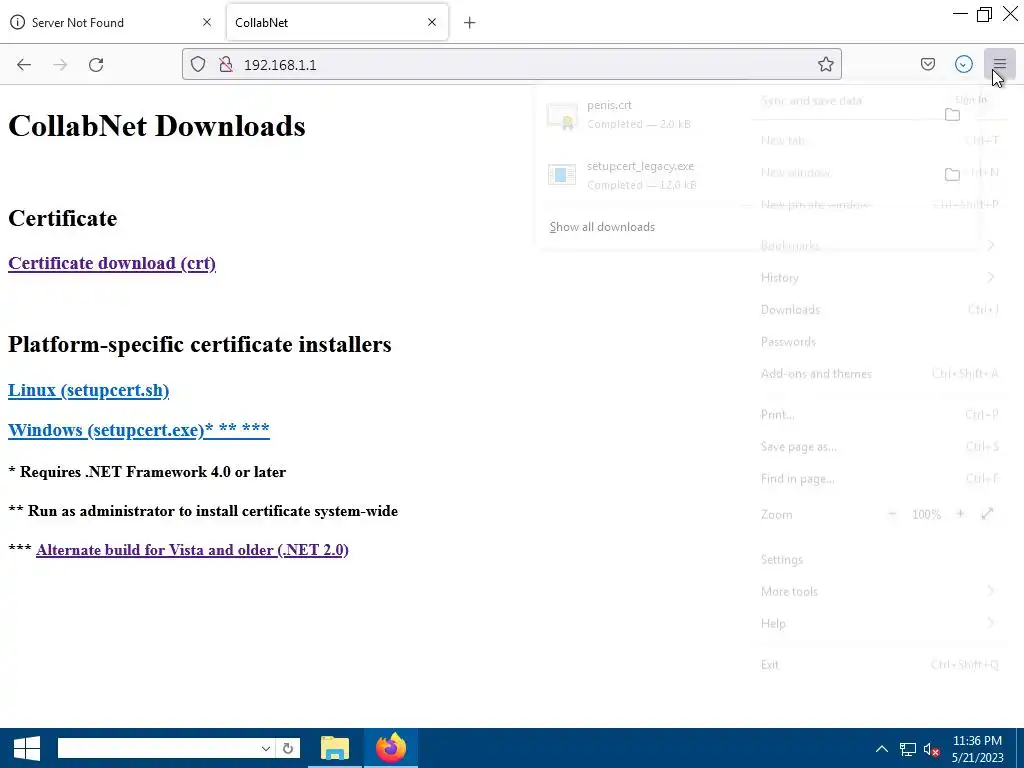Restore down the Firefox window

coord(984,14)
